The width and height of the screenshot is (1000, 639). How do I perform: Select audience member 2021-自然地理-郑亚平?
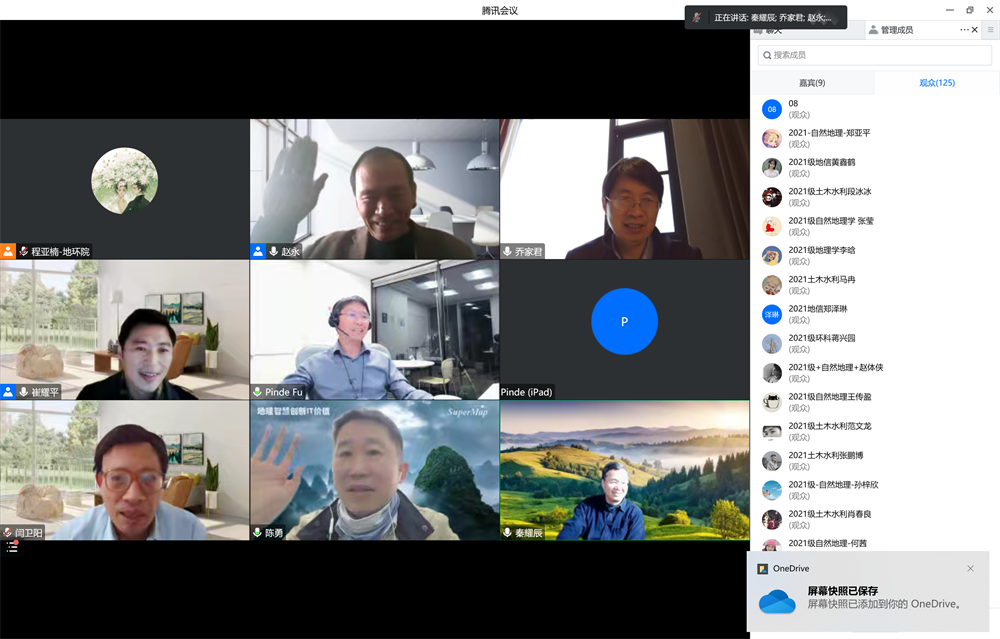point(829,138)
